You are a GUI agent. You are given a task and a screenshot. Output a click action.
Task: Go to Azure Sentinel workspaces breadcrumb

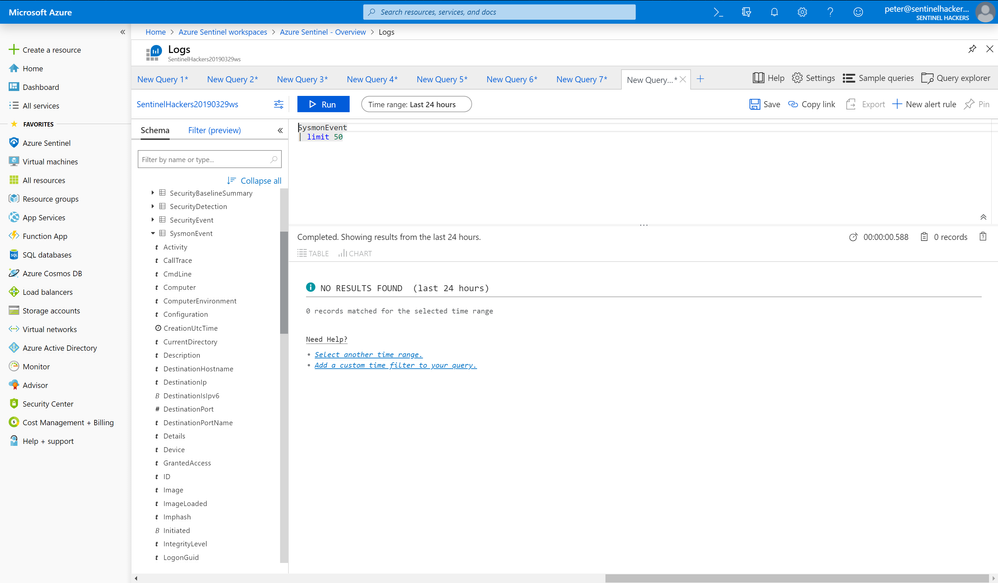pyautogui.click(x=223, y=32)
